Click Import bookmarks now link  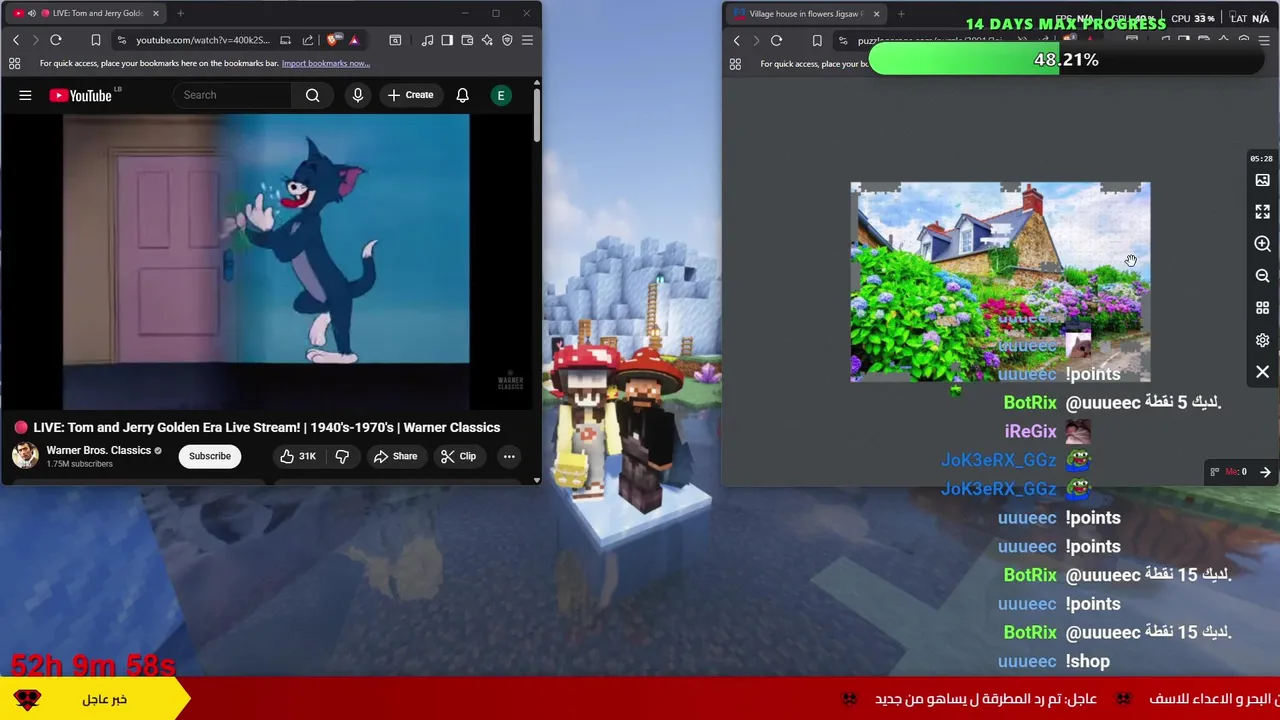point(325,63)
